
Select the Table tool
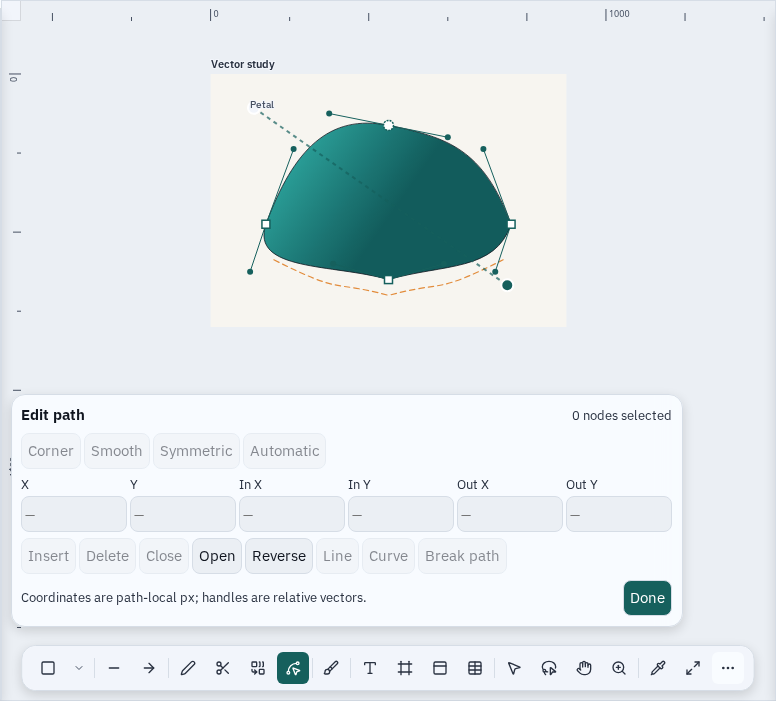(475, 668)
